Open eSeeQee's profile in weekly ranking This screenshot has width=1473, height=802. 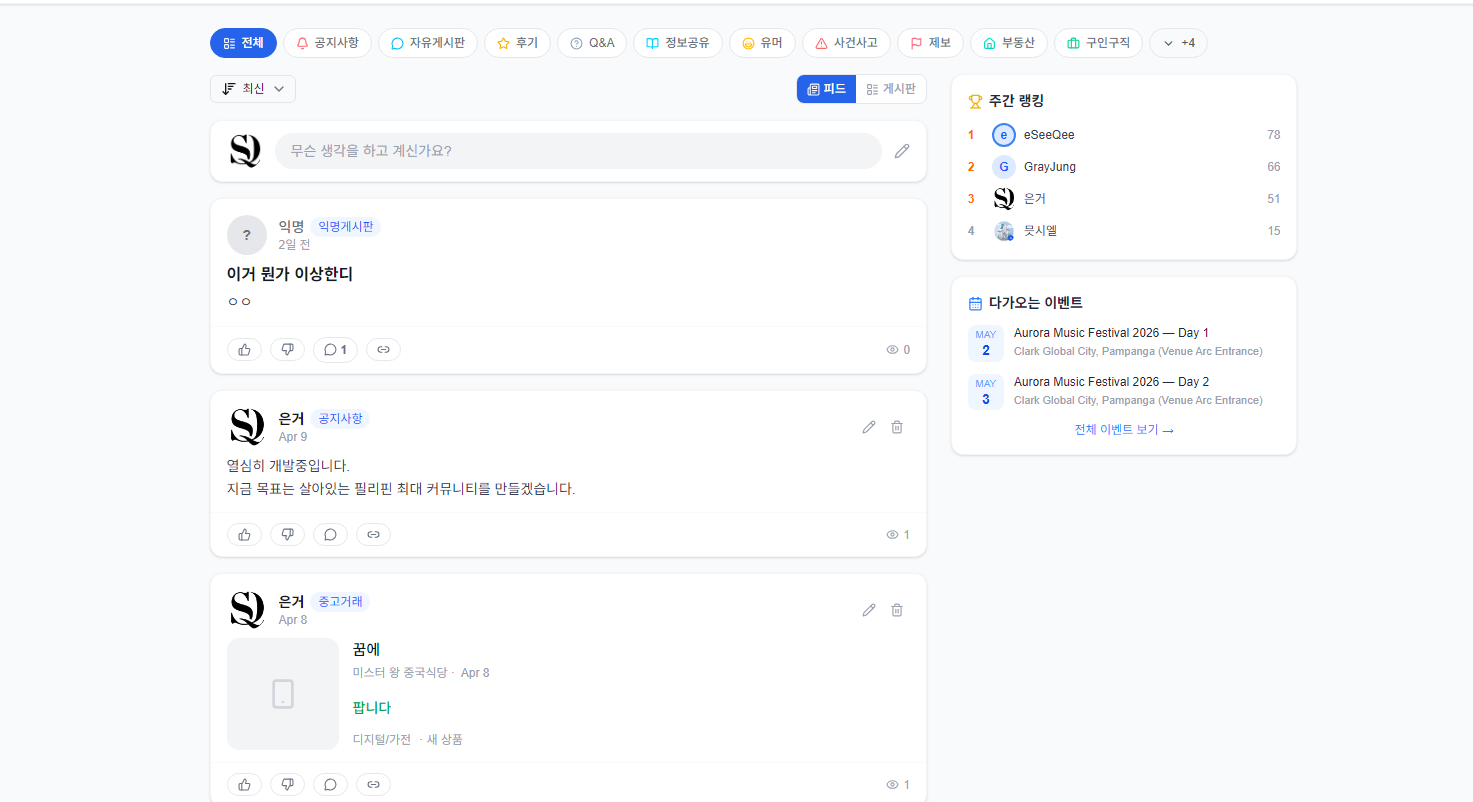point(1048,135)
